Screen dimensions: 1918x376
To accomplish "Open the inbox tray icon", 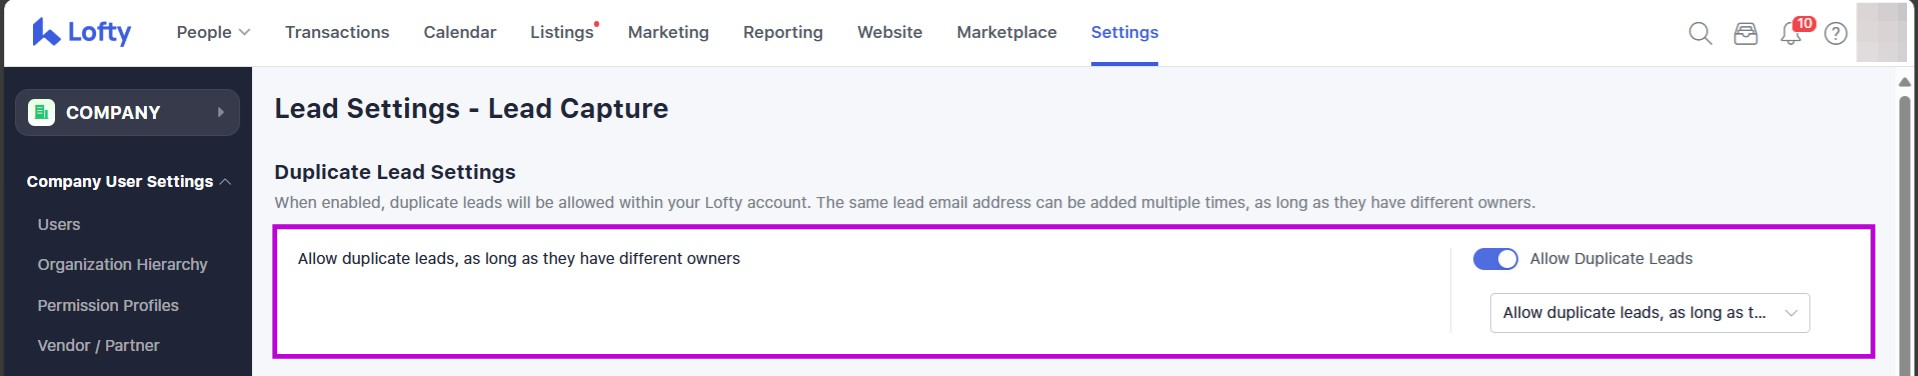I will (1745, 33).
